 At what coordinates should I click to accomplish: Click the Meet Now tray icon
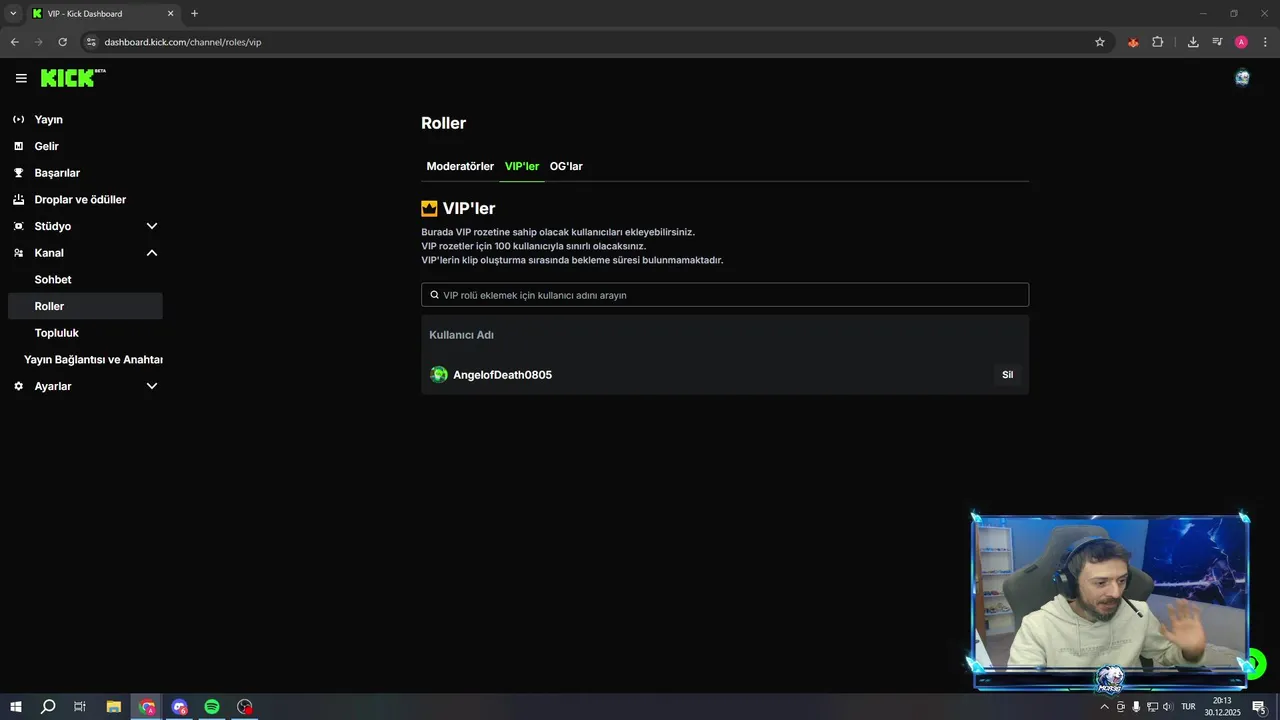[1120, 707]
